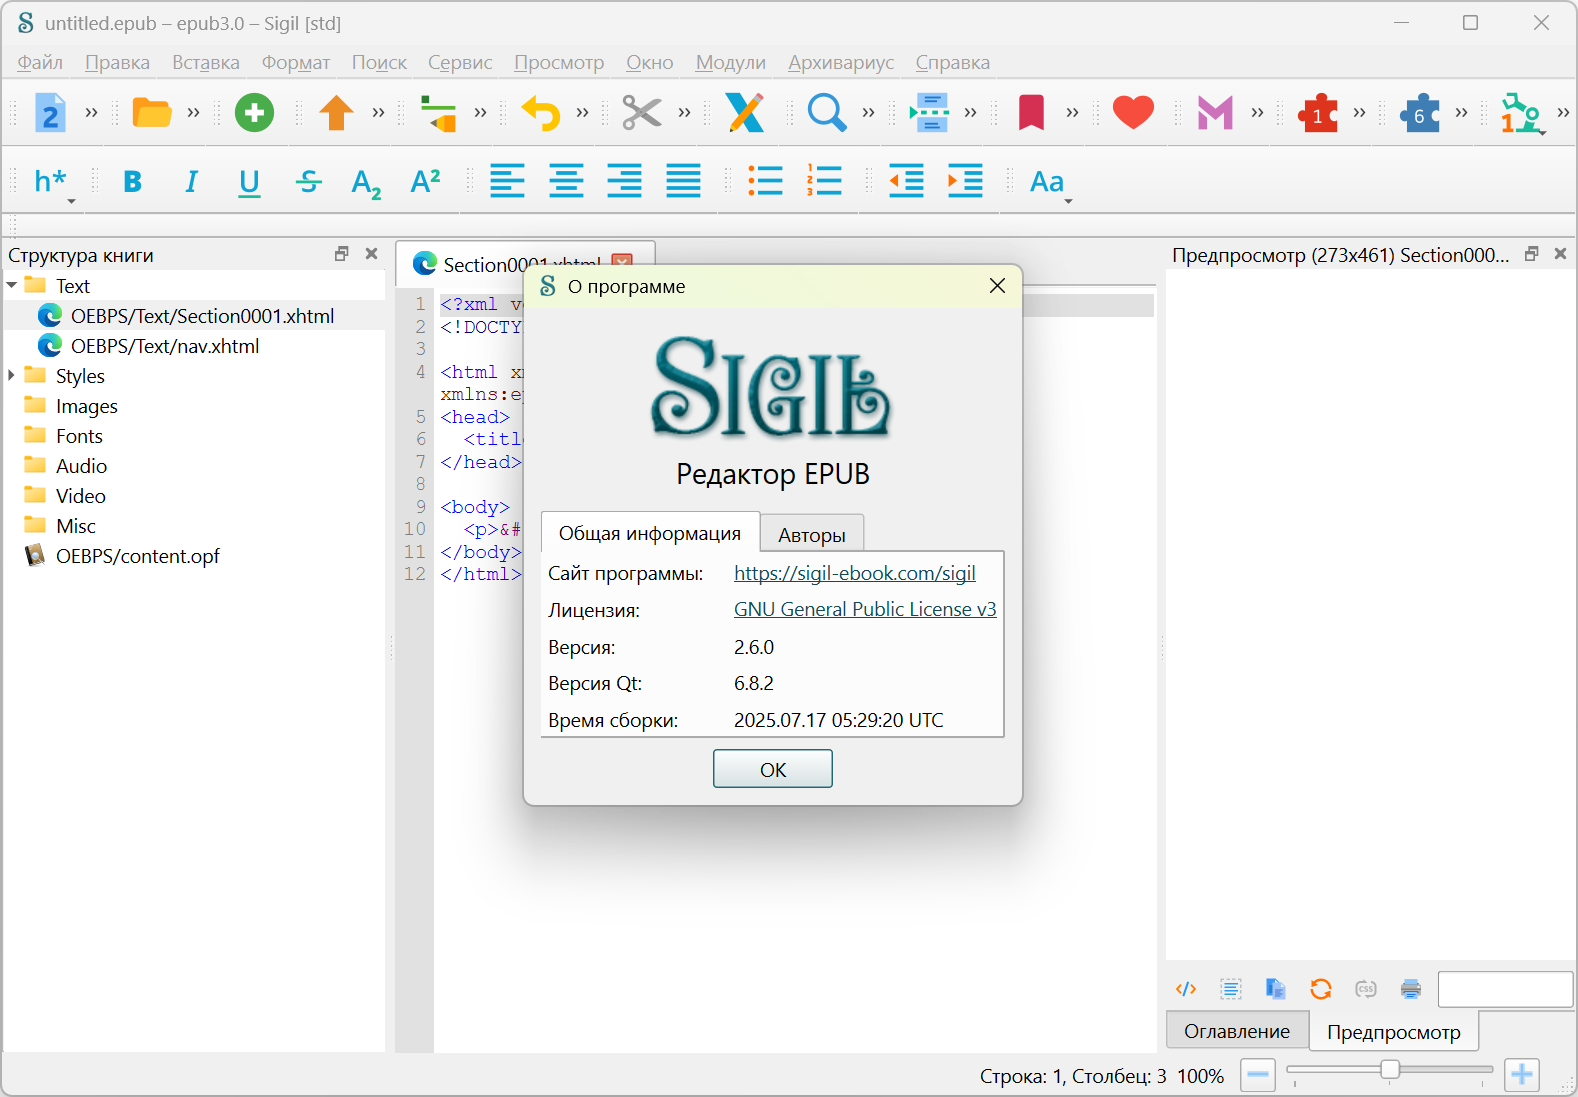Click the Bold formatting icon

[132, 182]
